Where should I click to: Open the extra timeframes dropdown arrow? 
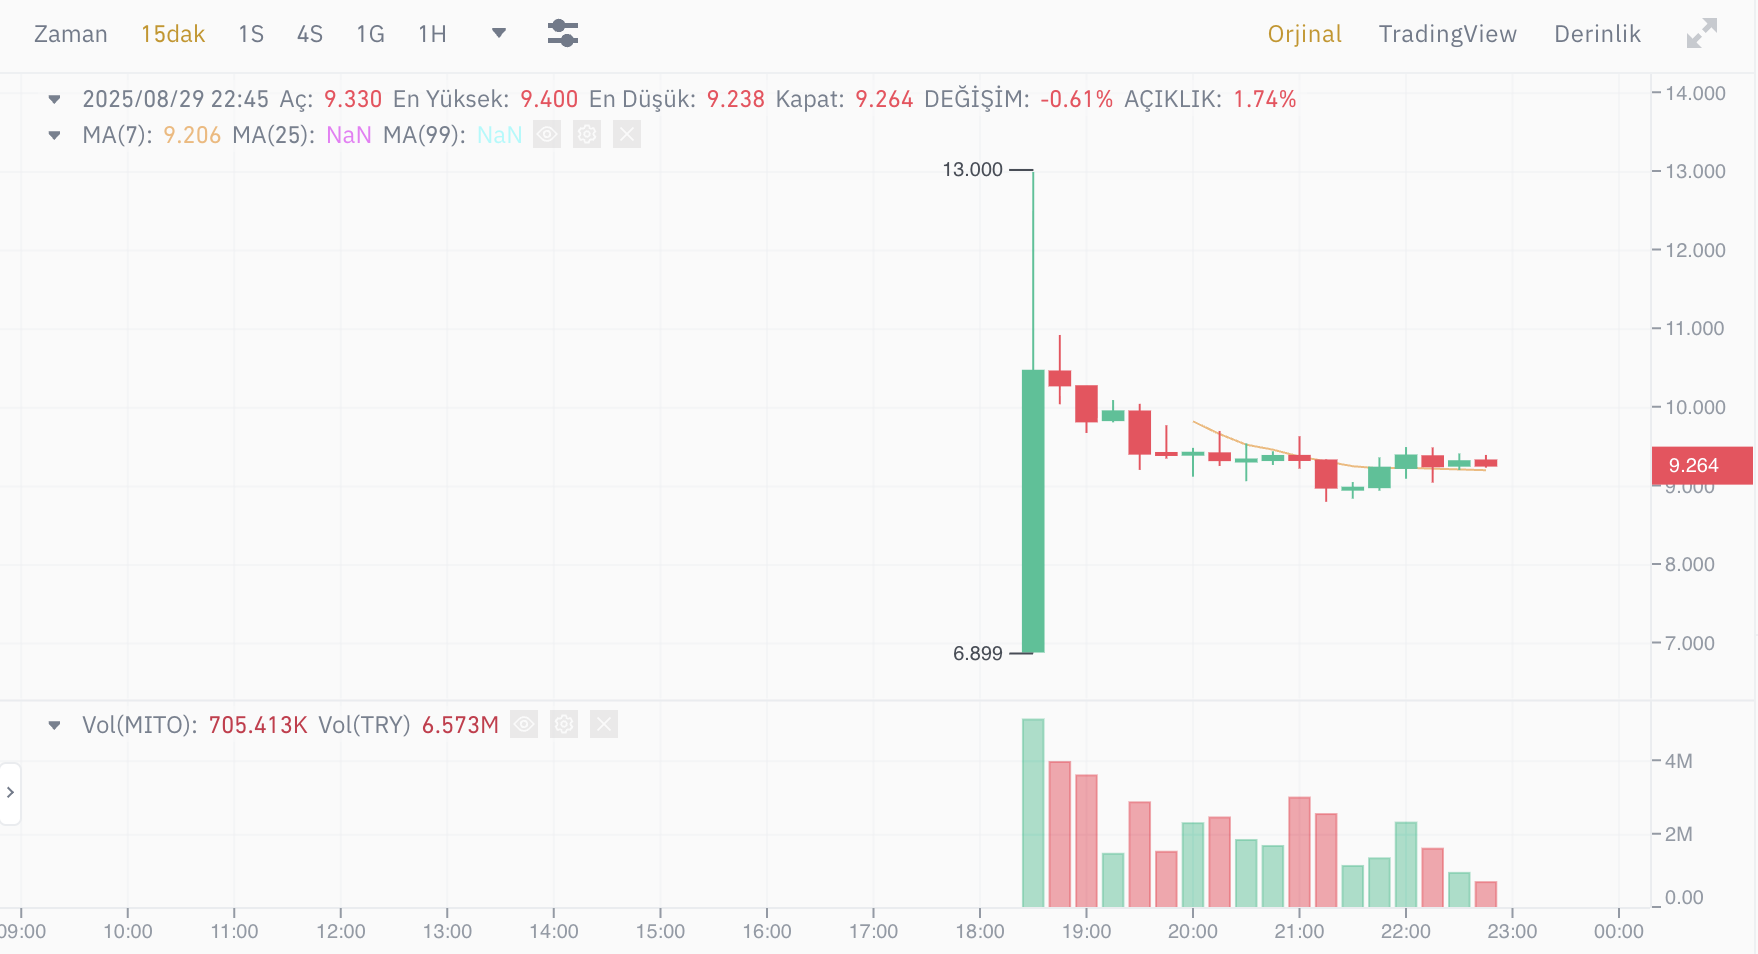[x=497, y=33]
